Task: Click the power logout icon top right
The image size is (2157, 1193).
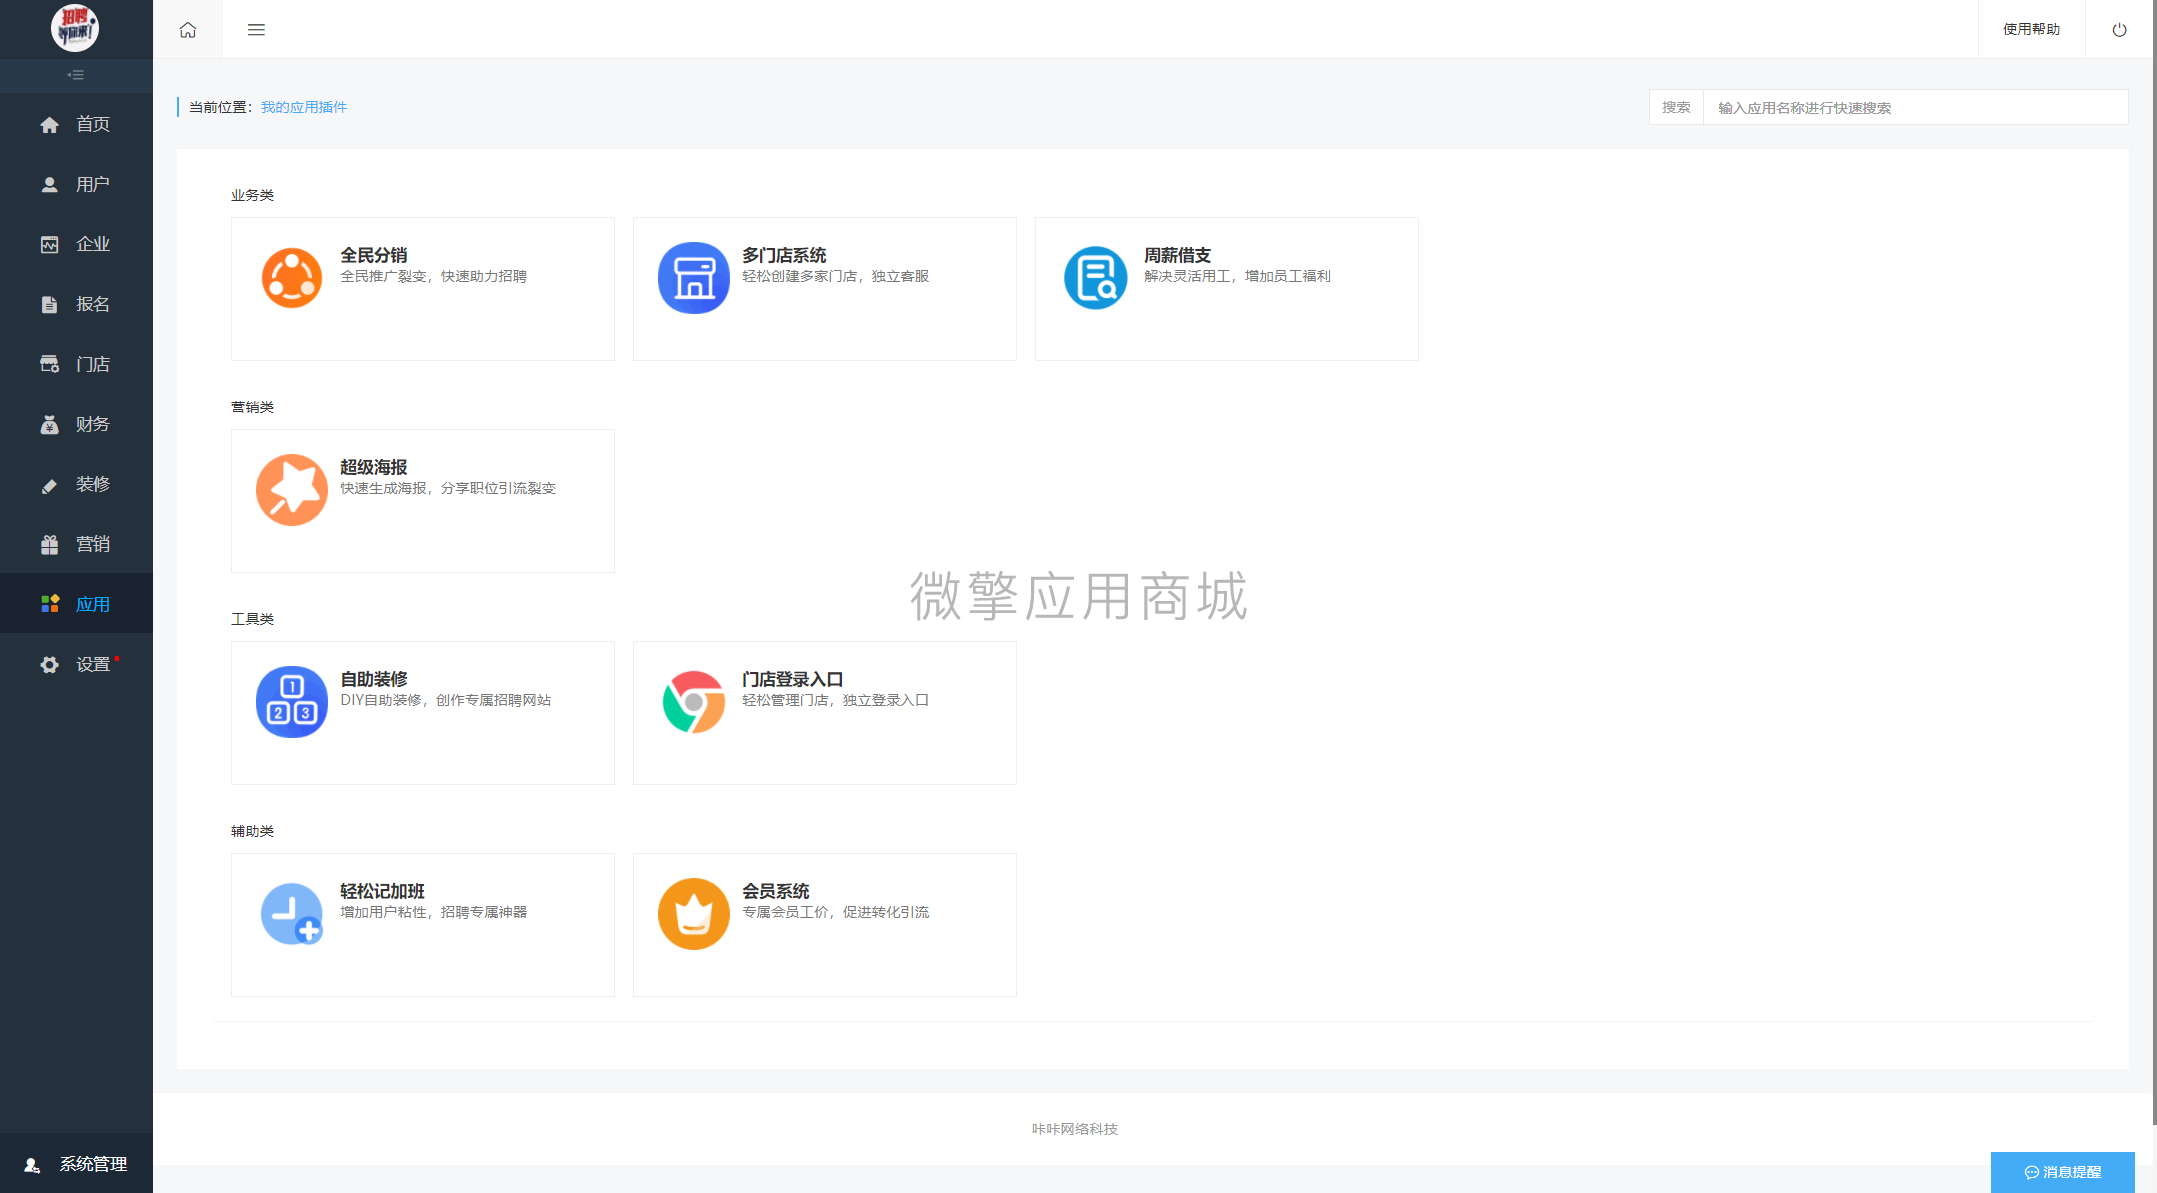Action: pos(2118,29)
